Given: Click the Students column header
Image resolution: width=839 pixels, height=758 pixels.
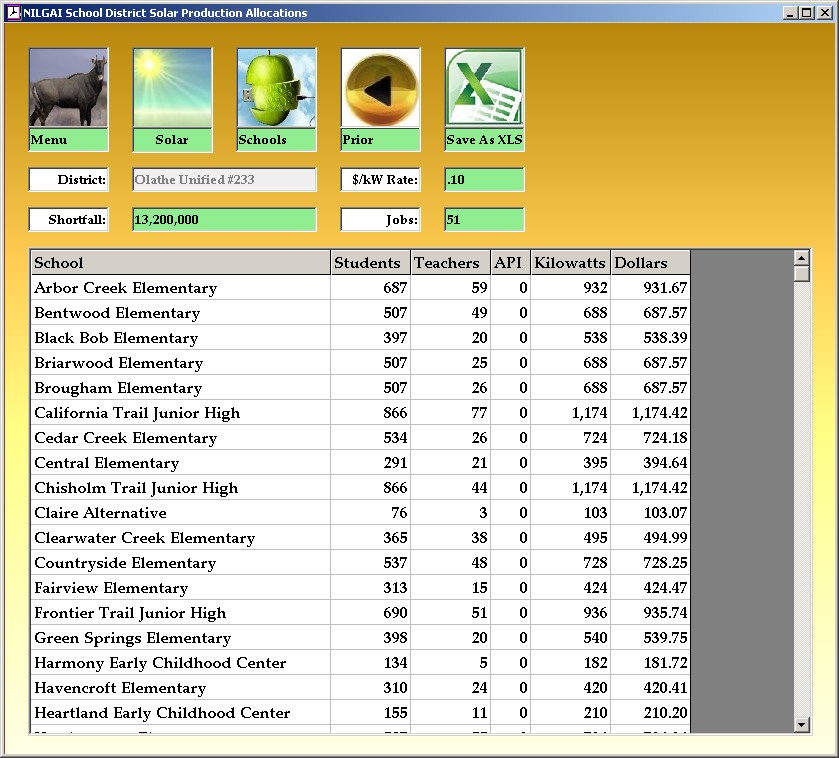Looking at the screenshot, I should [370, 263].
